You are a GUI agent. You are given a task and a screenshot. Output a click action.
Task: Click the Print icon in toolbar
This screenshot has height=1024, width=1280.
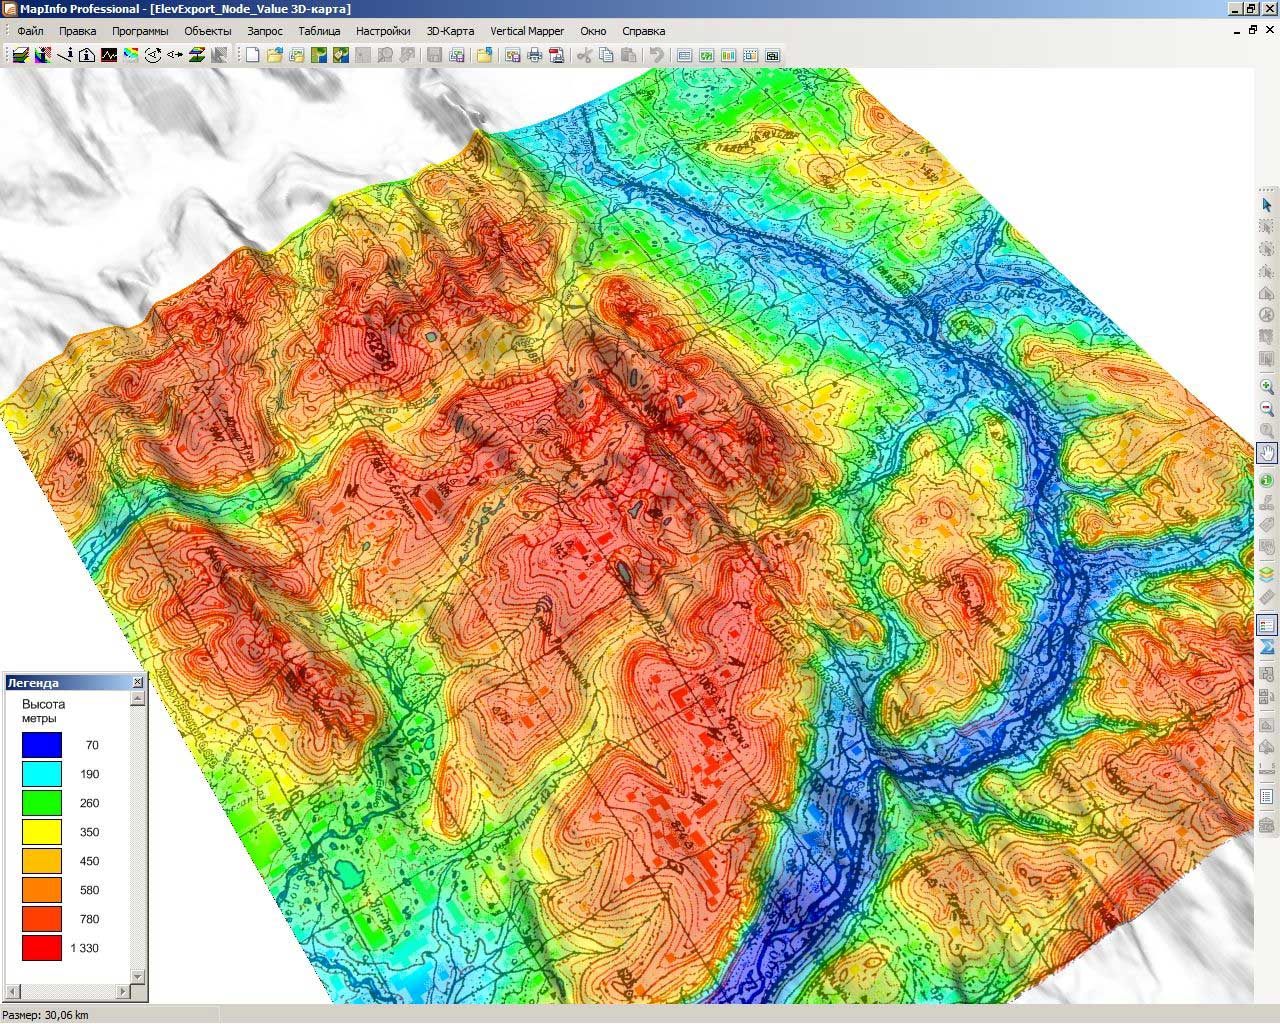[535, 56]
